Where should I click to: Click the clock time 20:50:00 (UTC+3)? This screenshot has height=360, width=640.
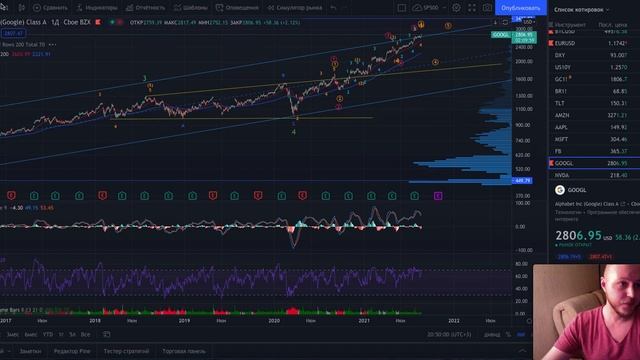(449, 334)
